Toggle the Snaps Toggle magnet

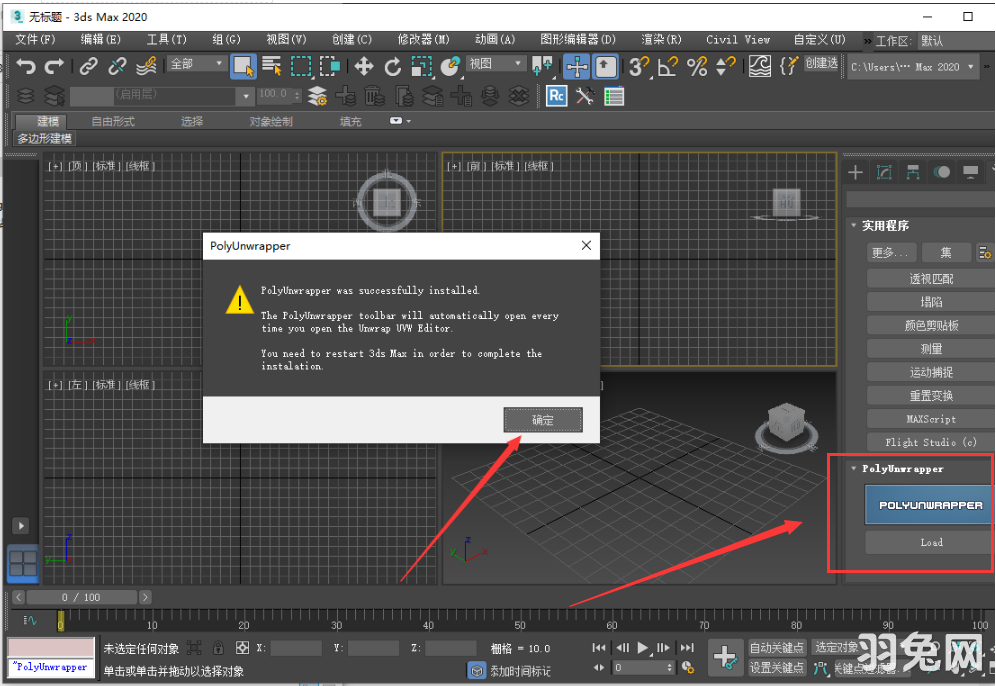click(x=637, y=67)
